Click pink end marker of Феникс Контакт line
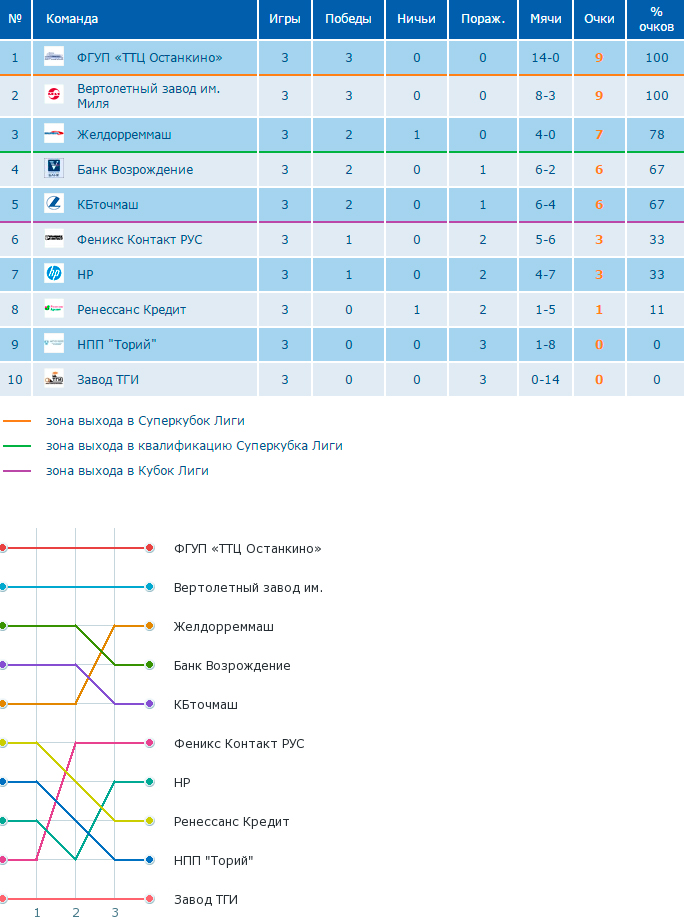 click(x=150, y=743)
